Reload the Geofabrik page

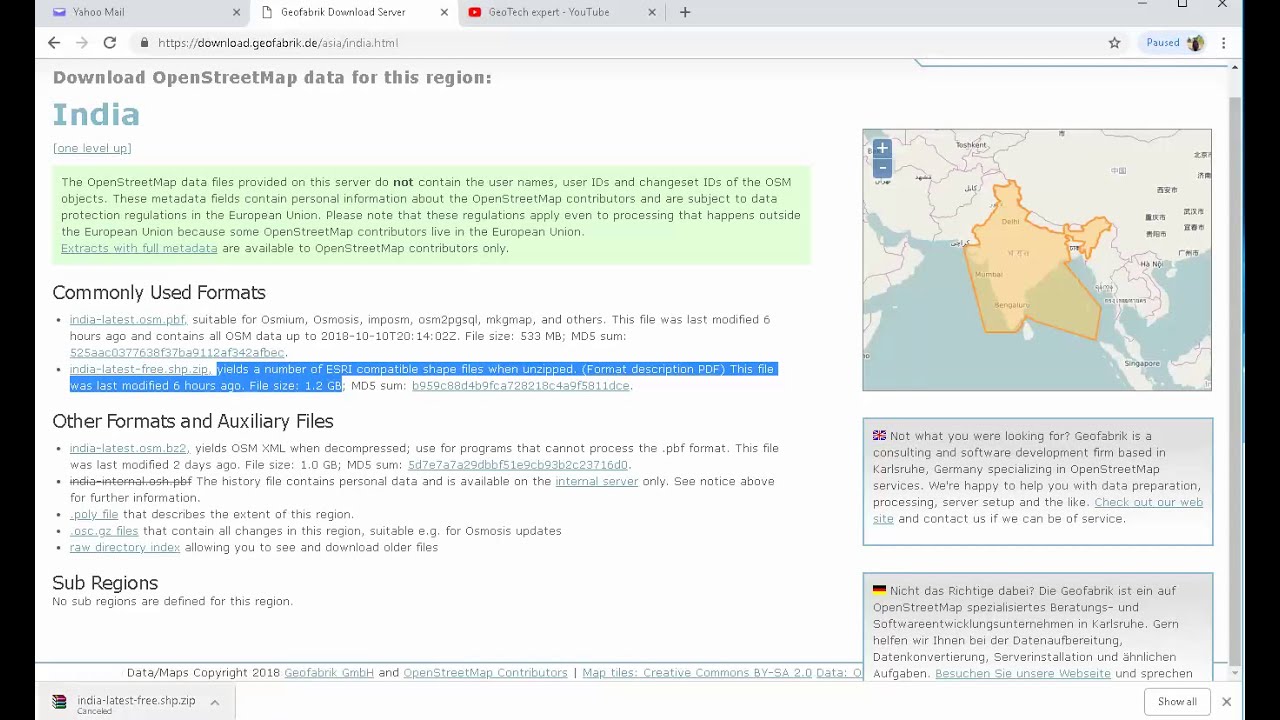point(110,43)
